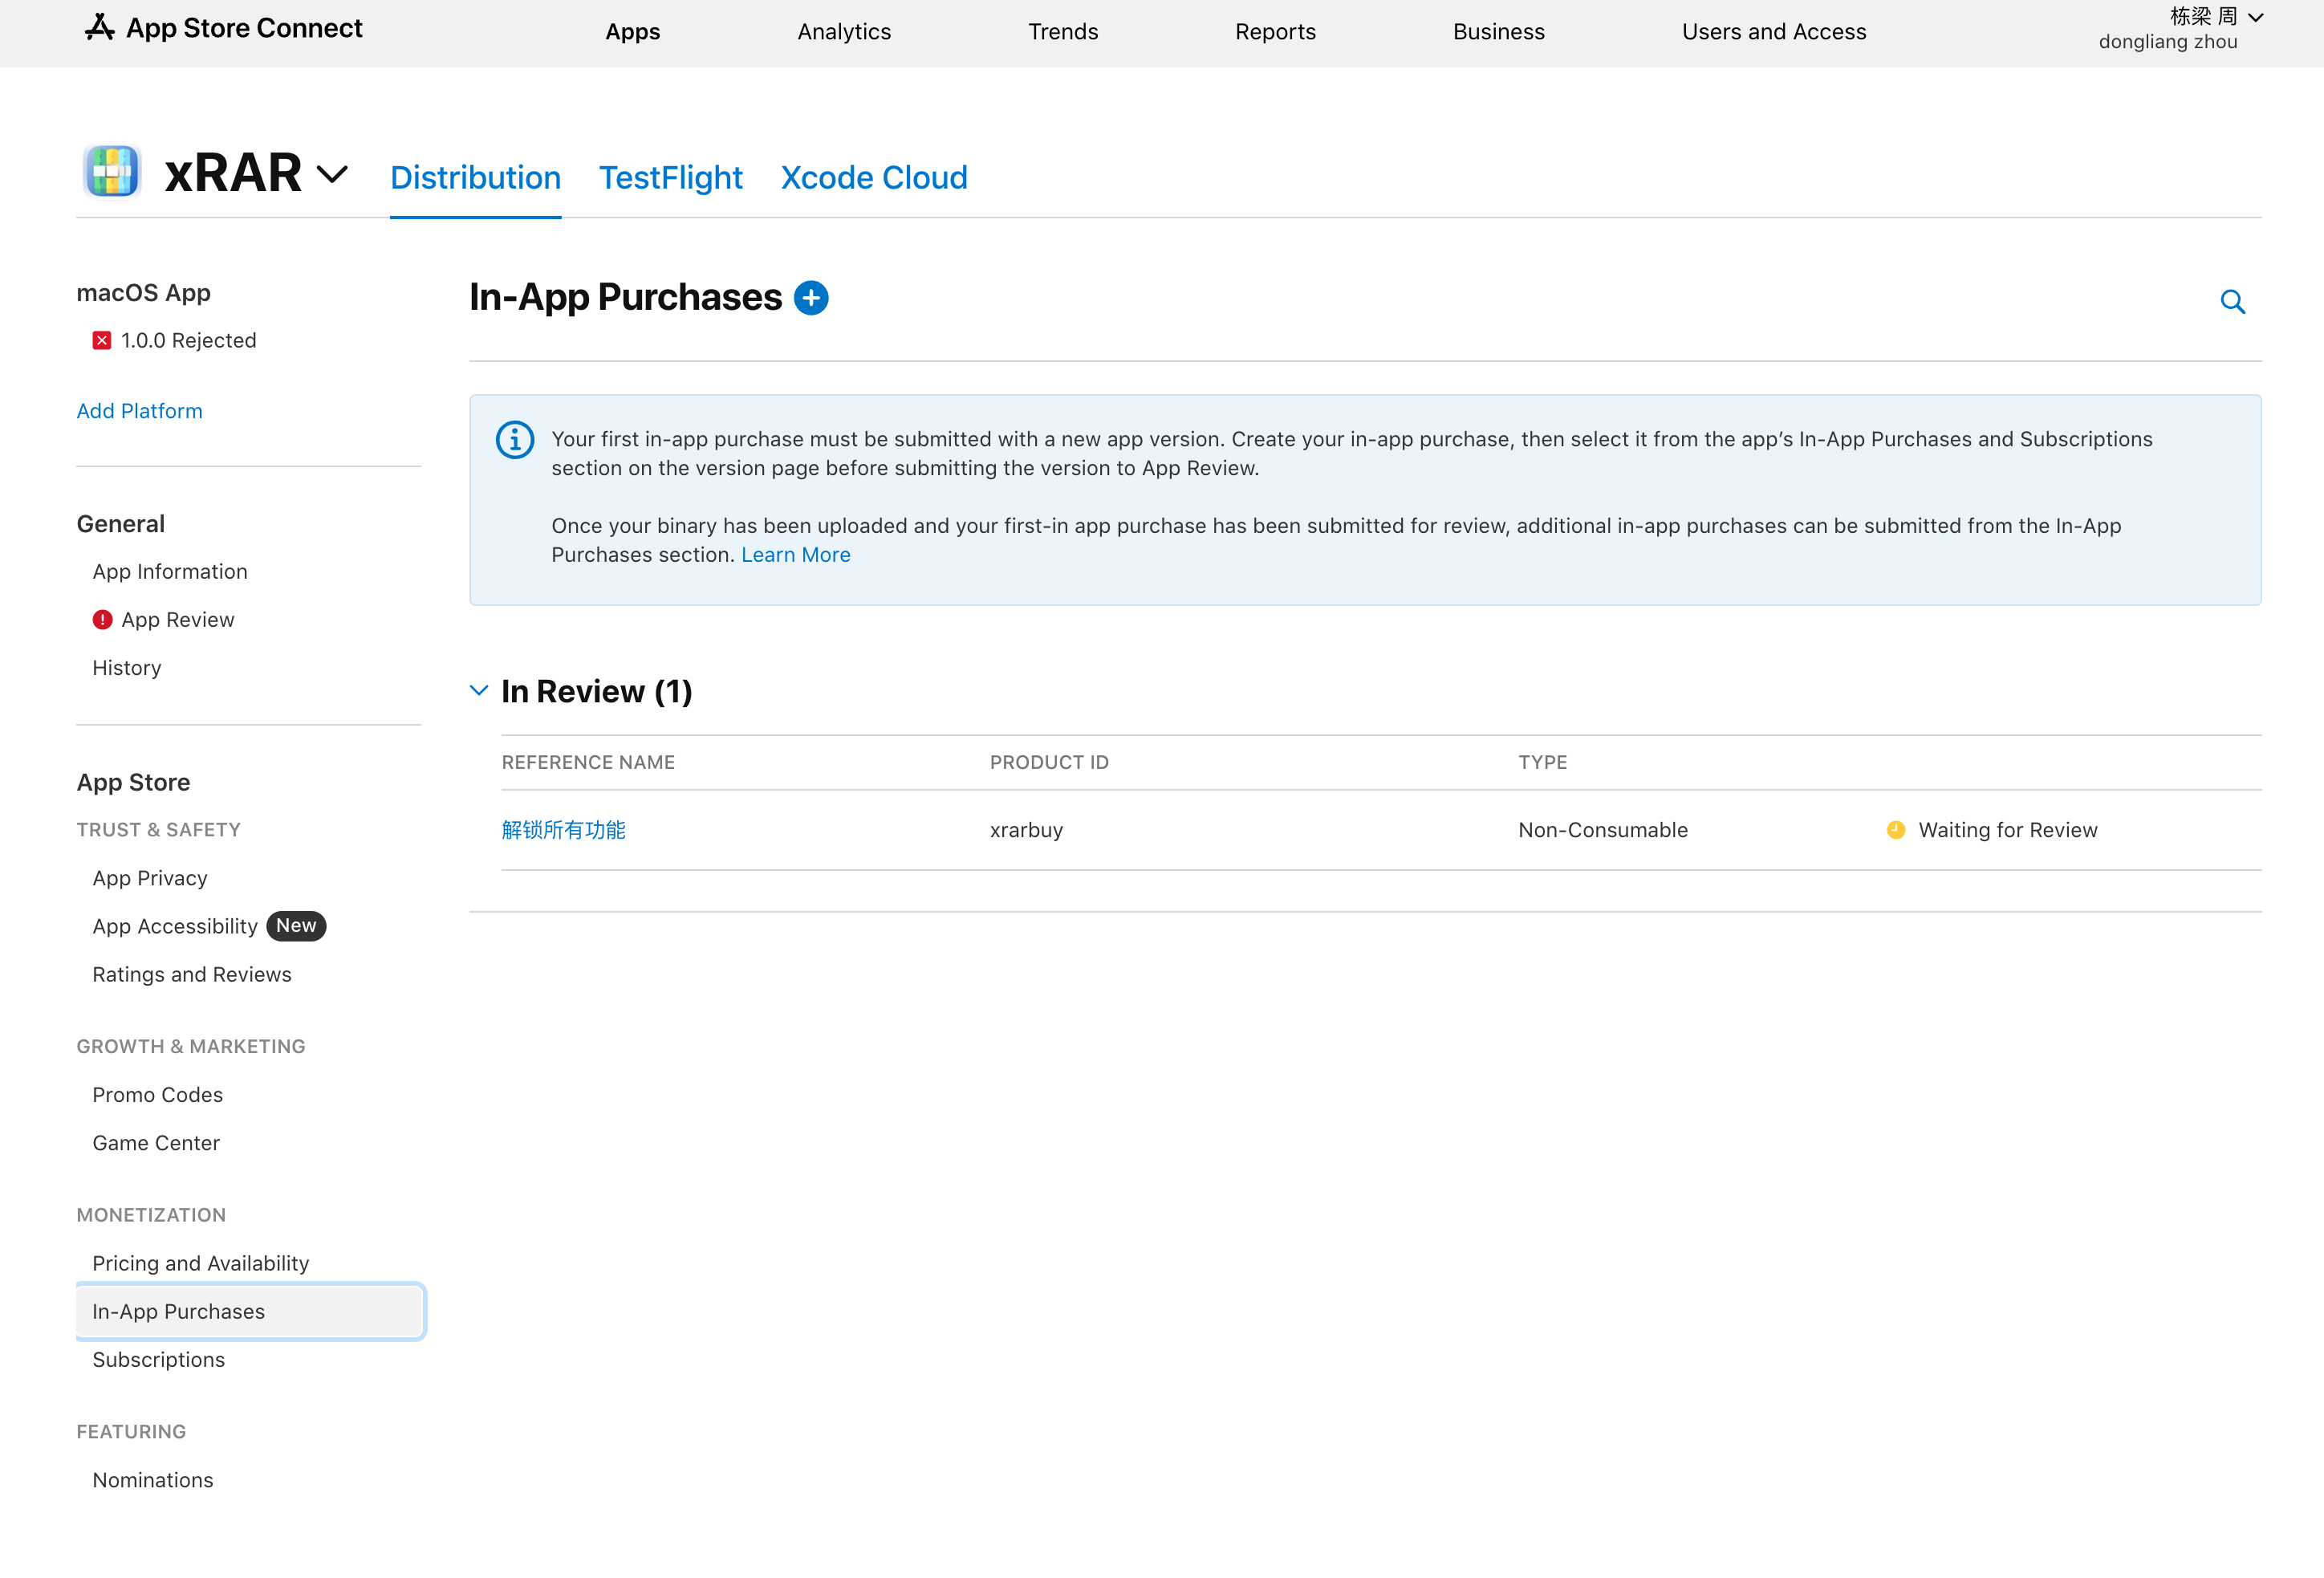
Task: Click the yellow Waiting for Review status icon
Action: point(1895,830)
